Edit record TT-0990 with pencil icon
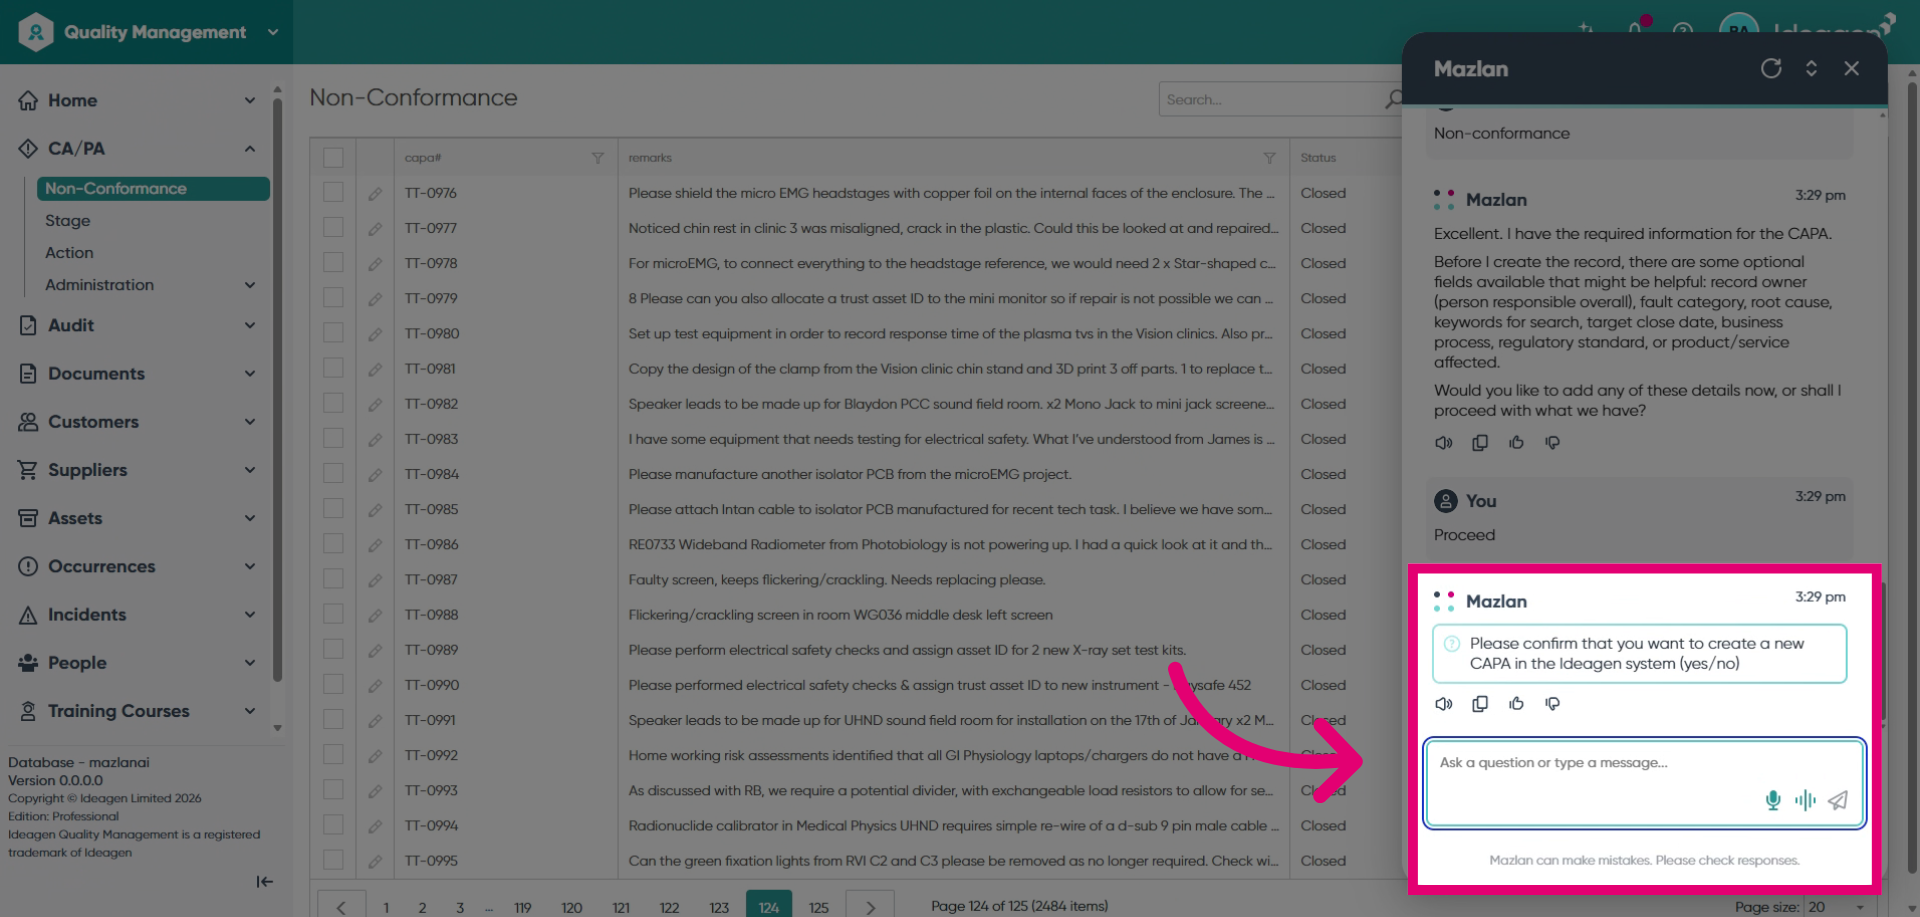Image resolution: width=1920 pixels, height=917 pixels. coord(375,686)
